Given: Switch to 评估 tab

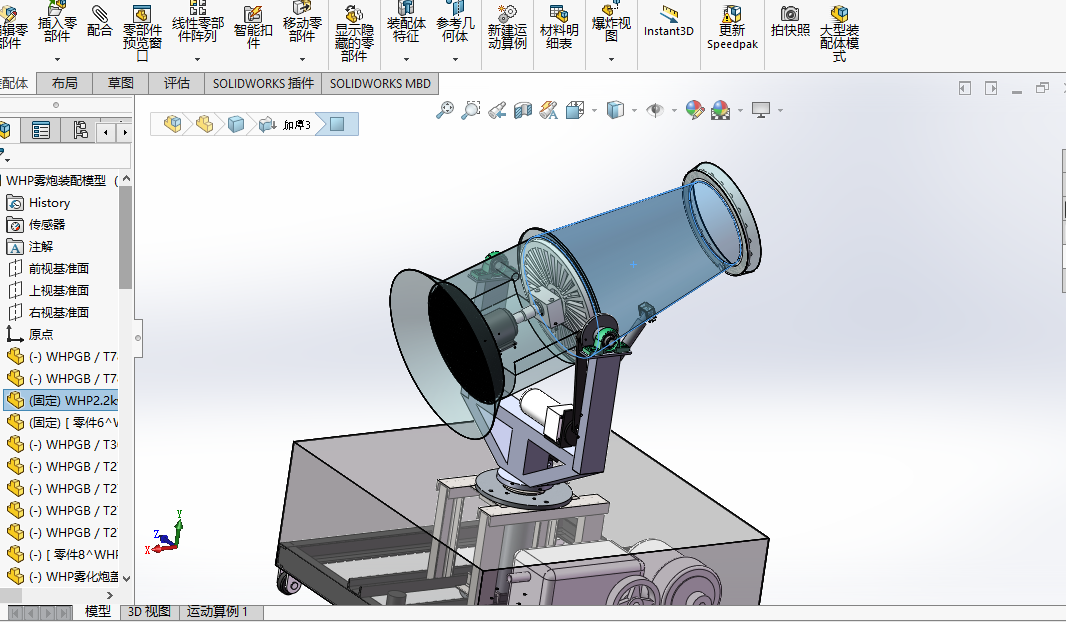Looking at the screenshot, I should [x=176, y=83].
